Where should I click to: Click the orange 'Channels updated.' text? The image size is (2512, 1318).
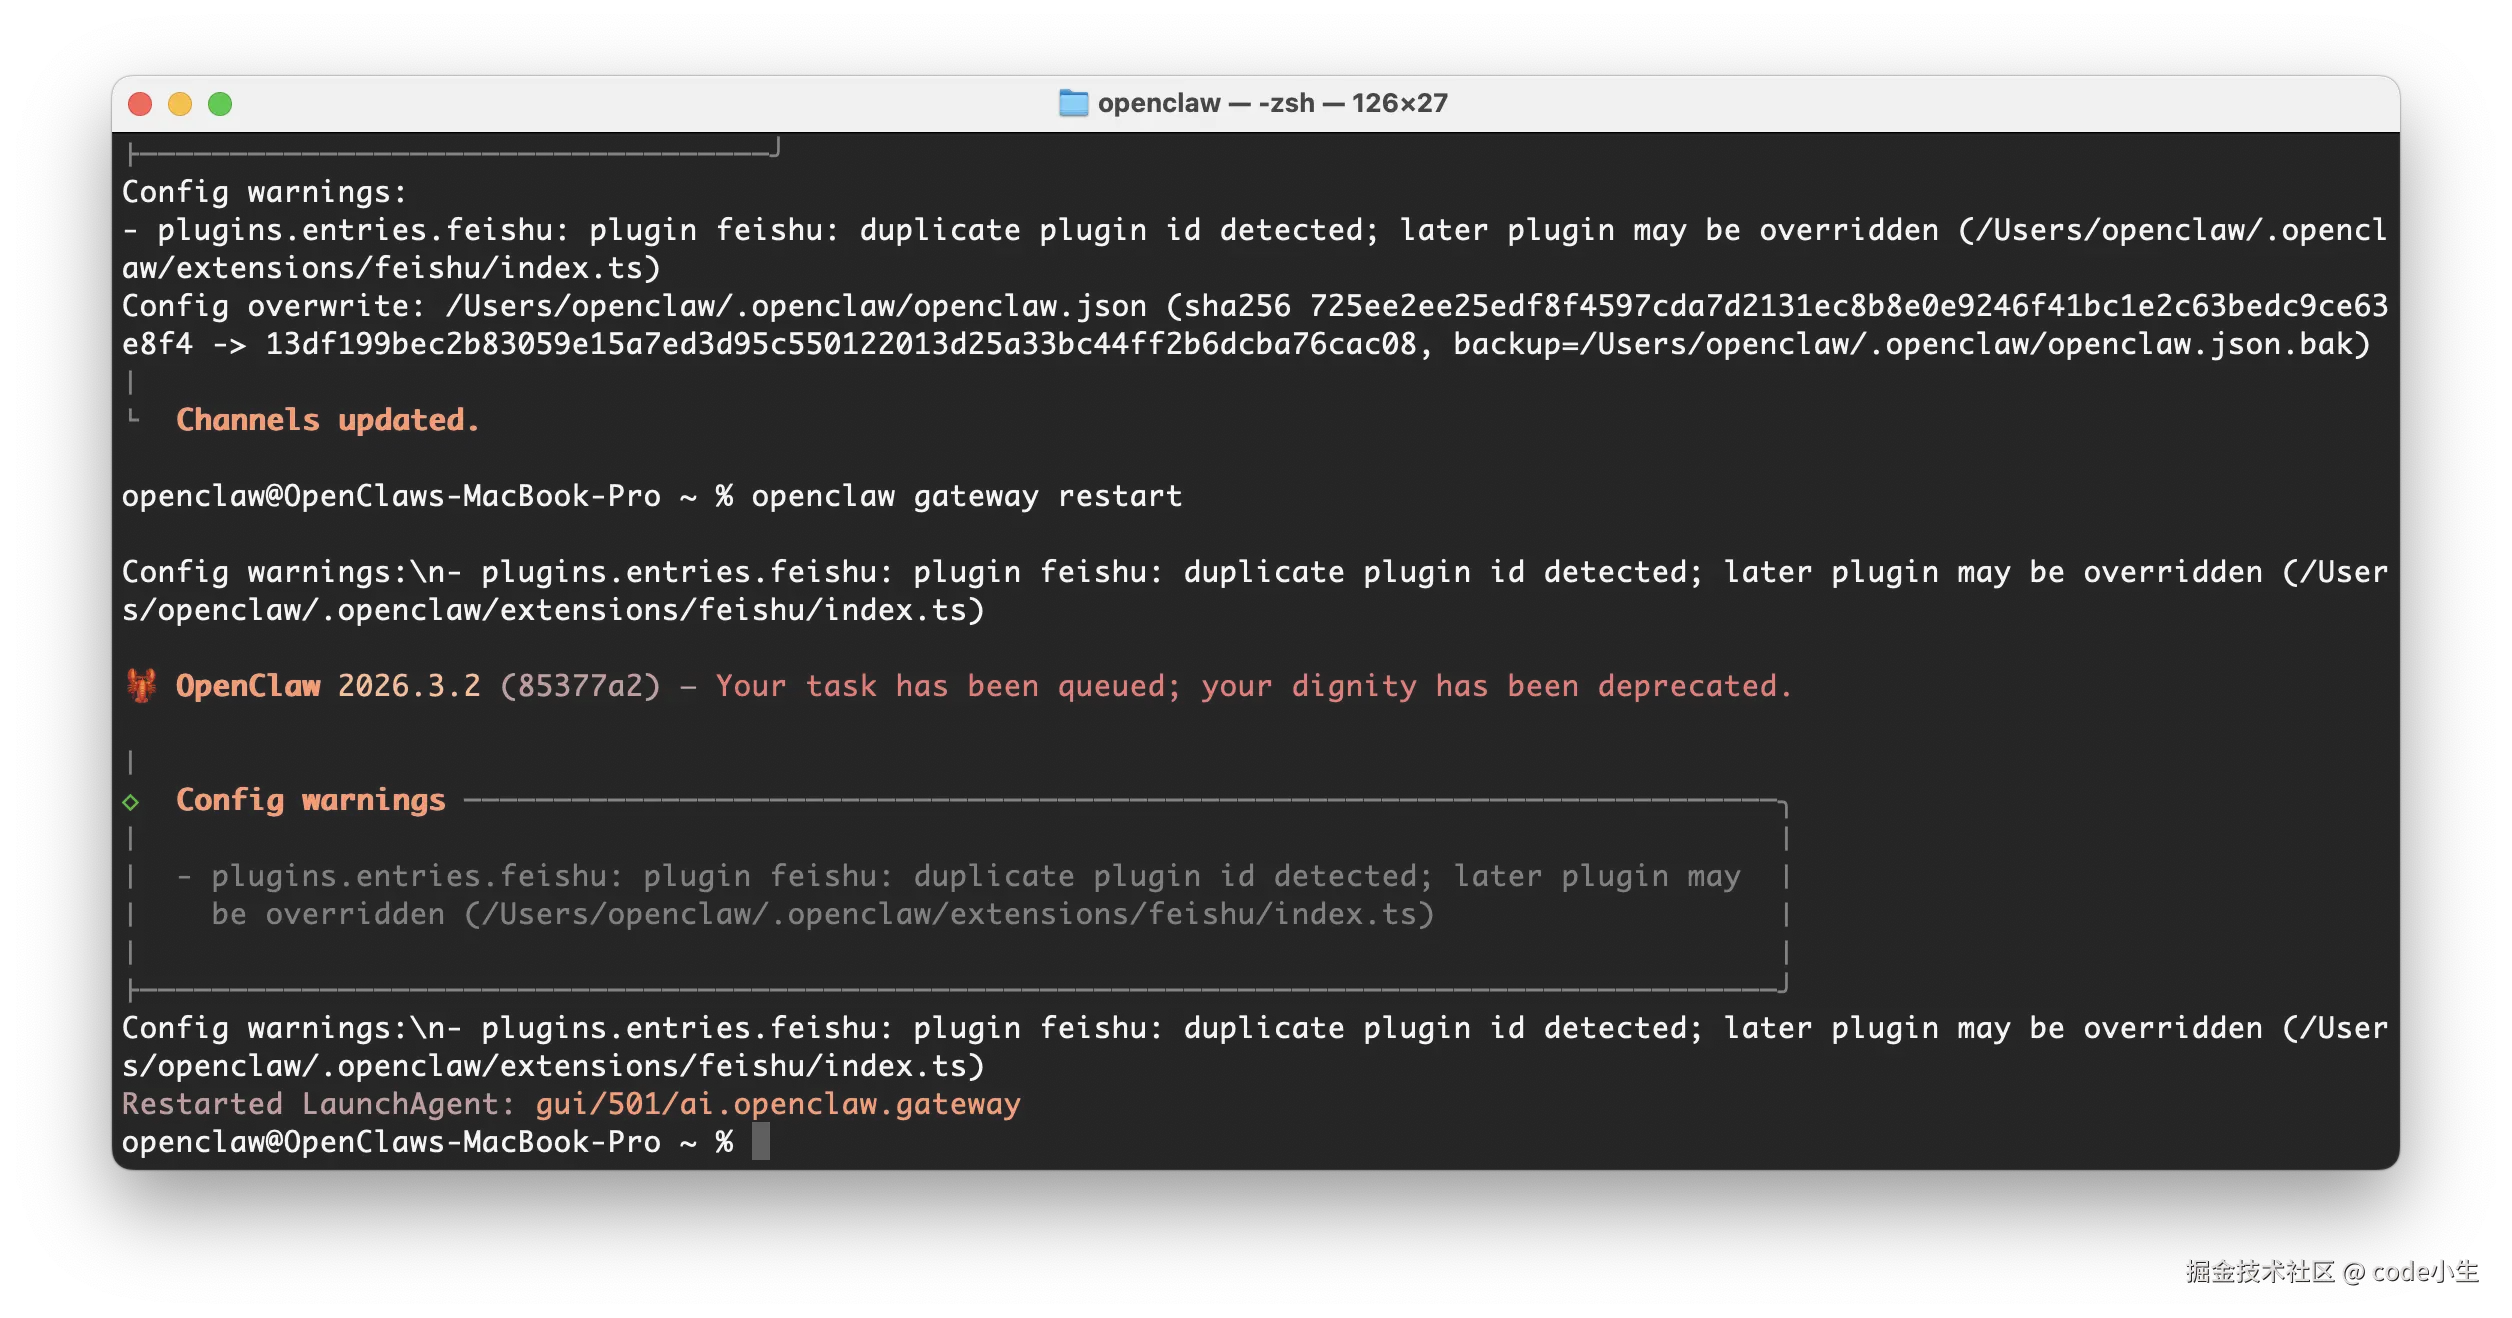[327, 420]
